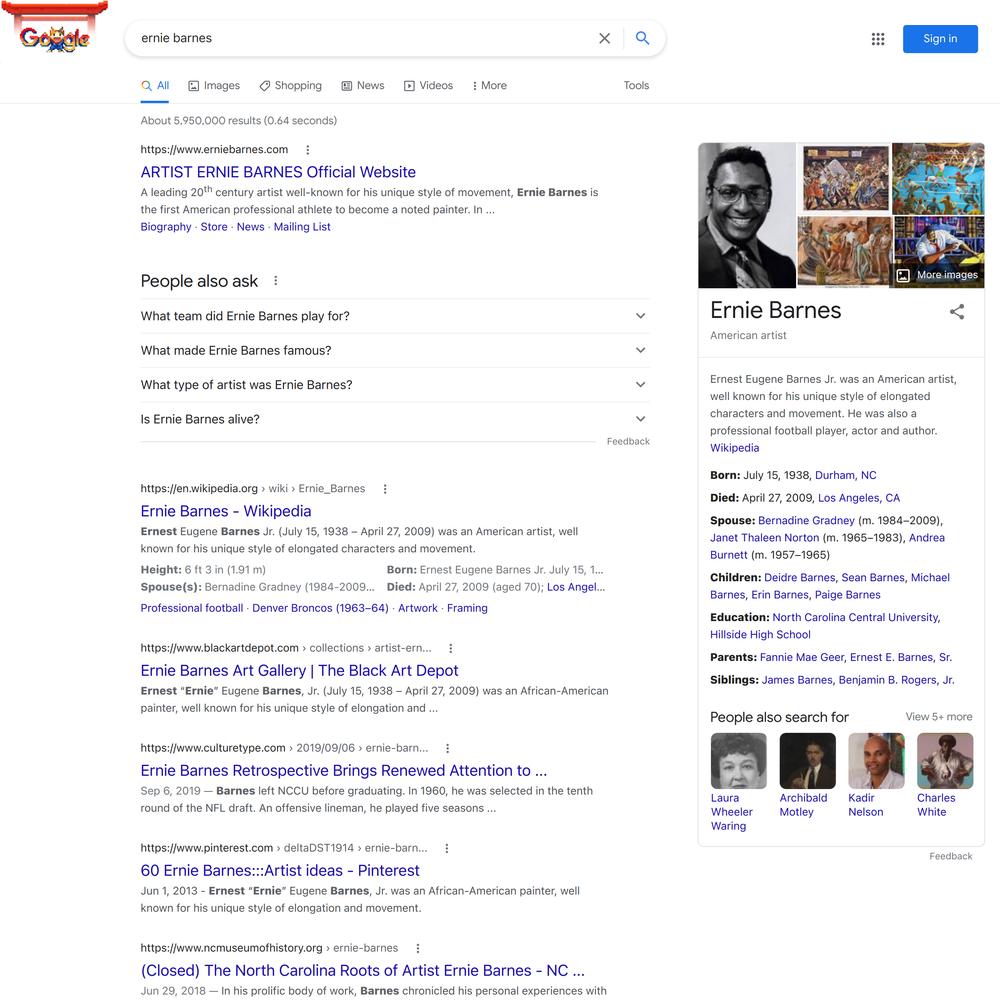Open options menu for ncmuseumofhistory.org result
This screenshot has width=1000, height=1000.
tap(417, 949)
